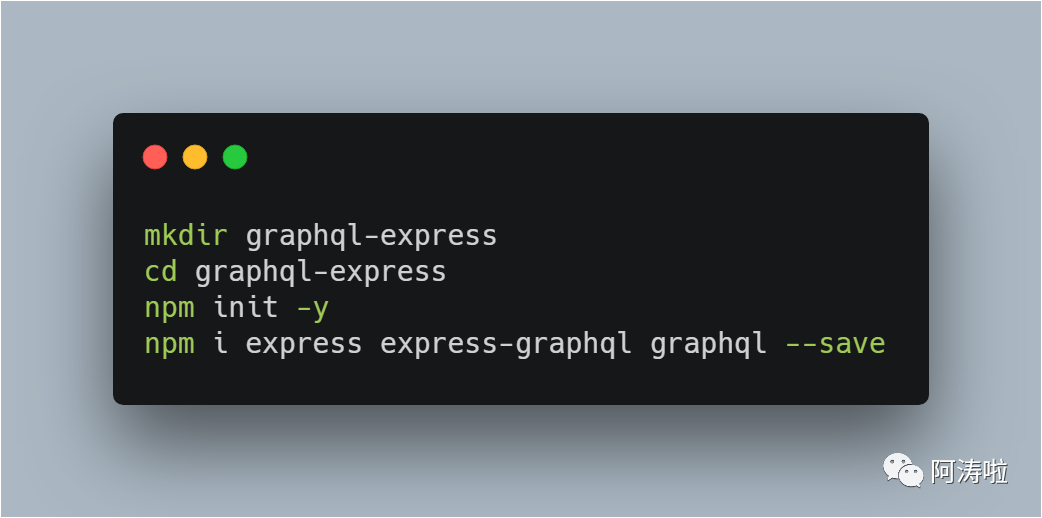The height and width of the screenshot is (518, 1042).
Task: Click the --save flag
Action: pos(835,344)
